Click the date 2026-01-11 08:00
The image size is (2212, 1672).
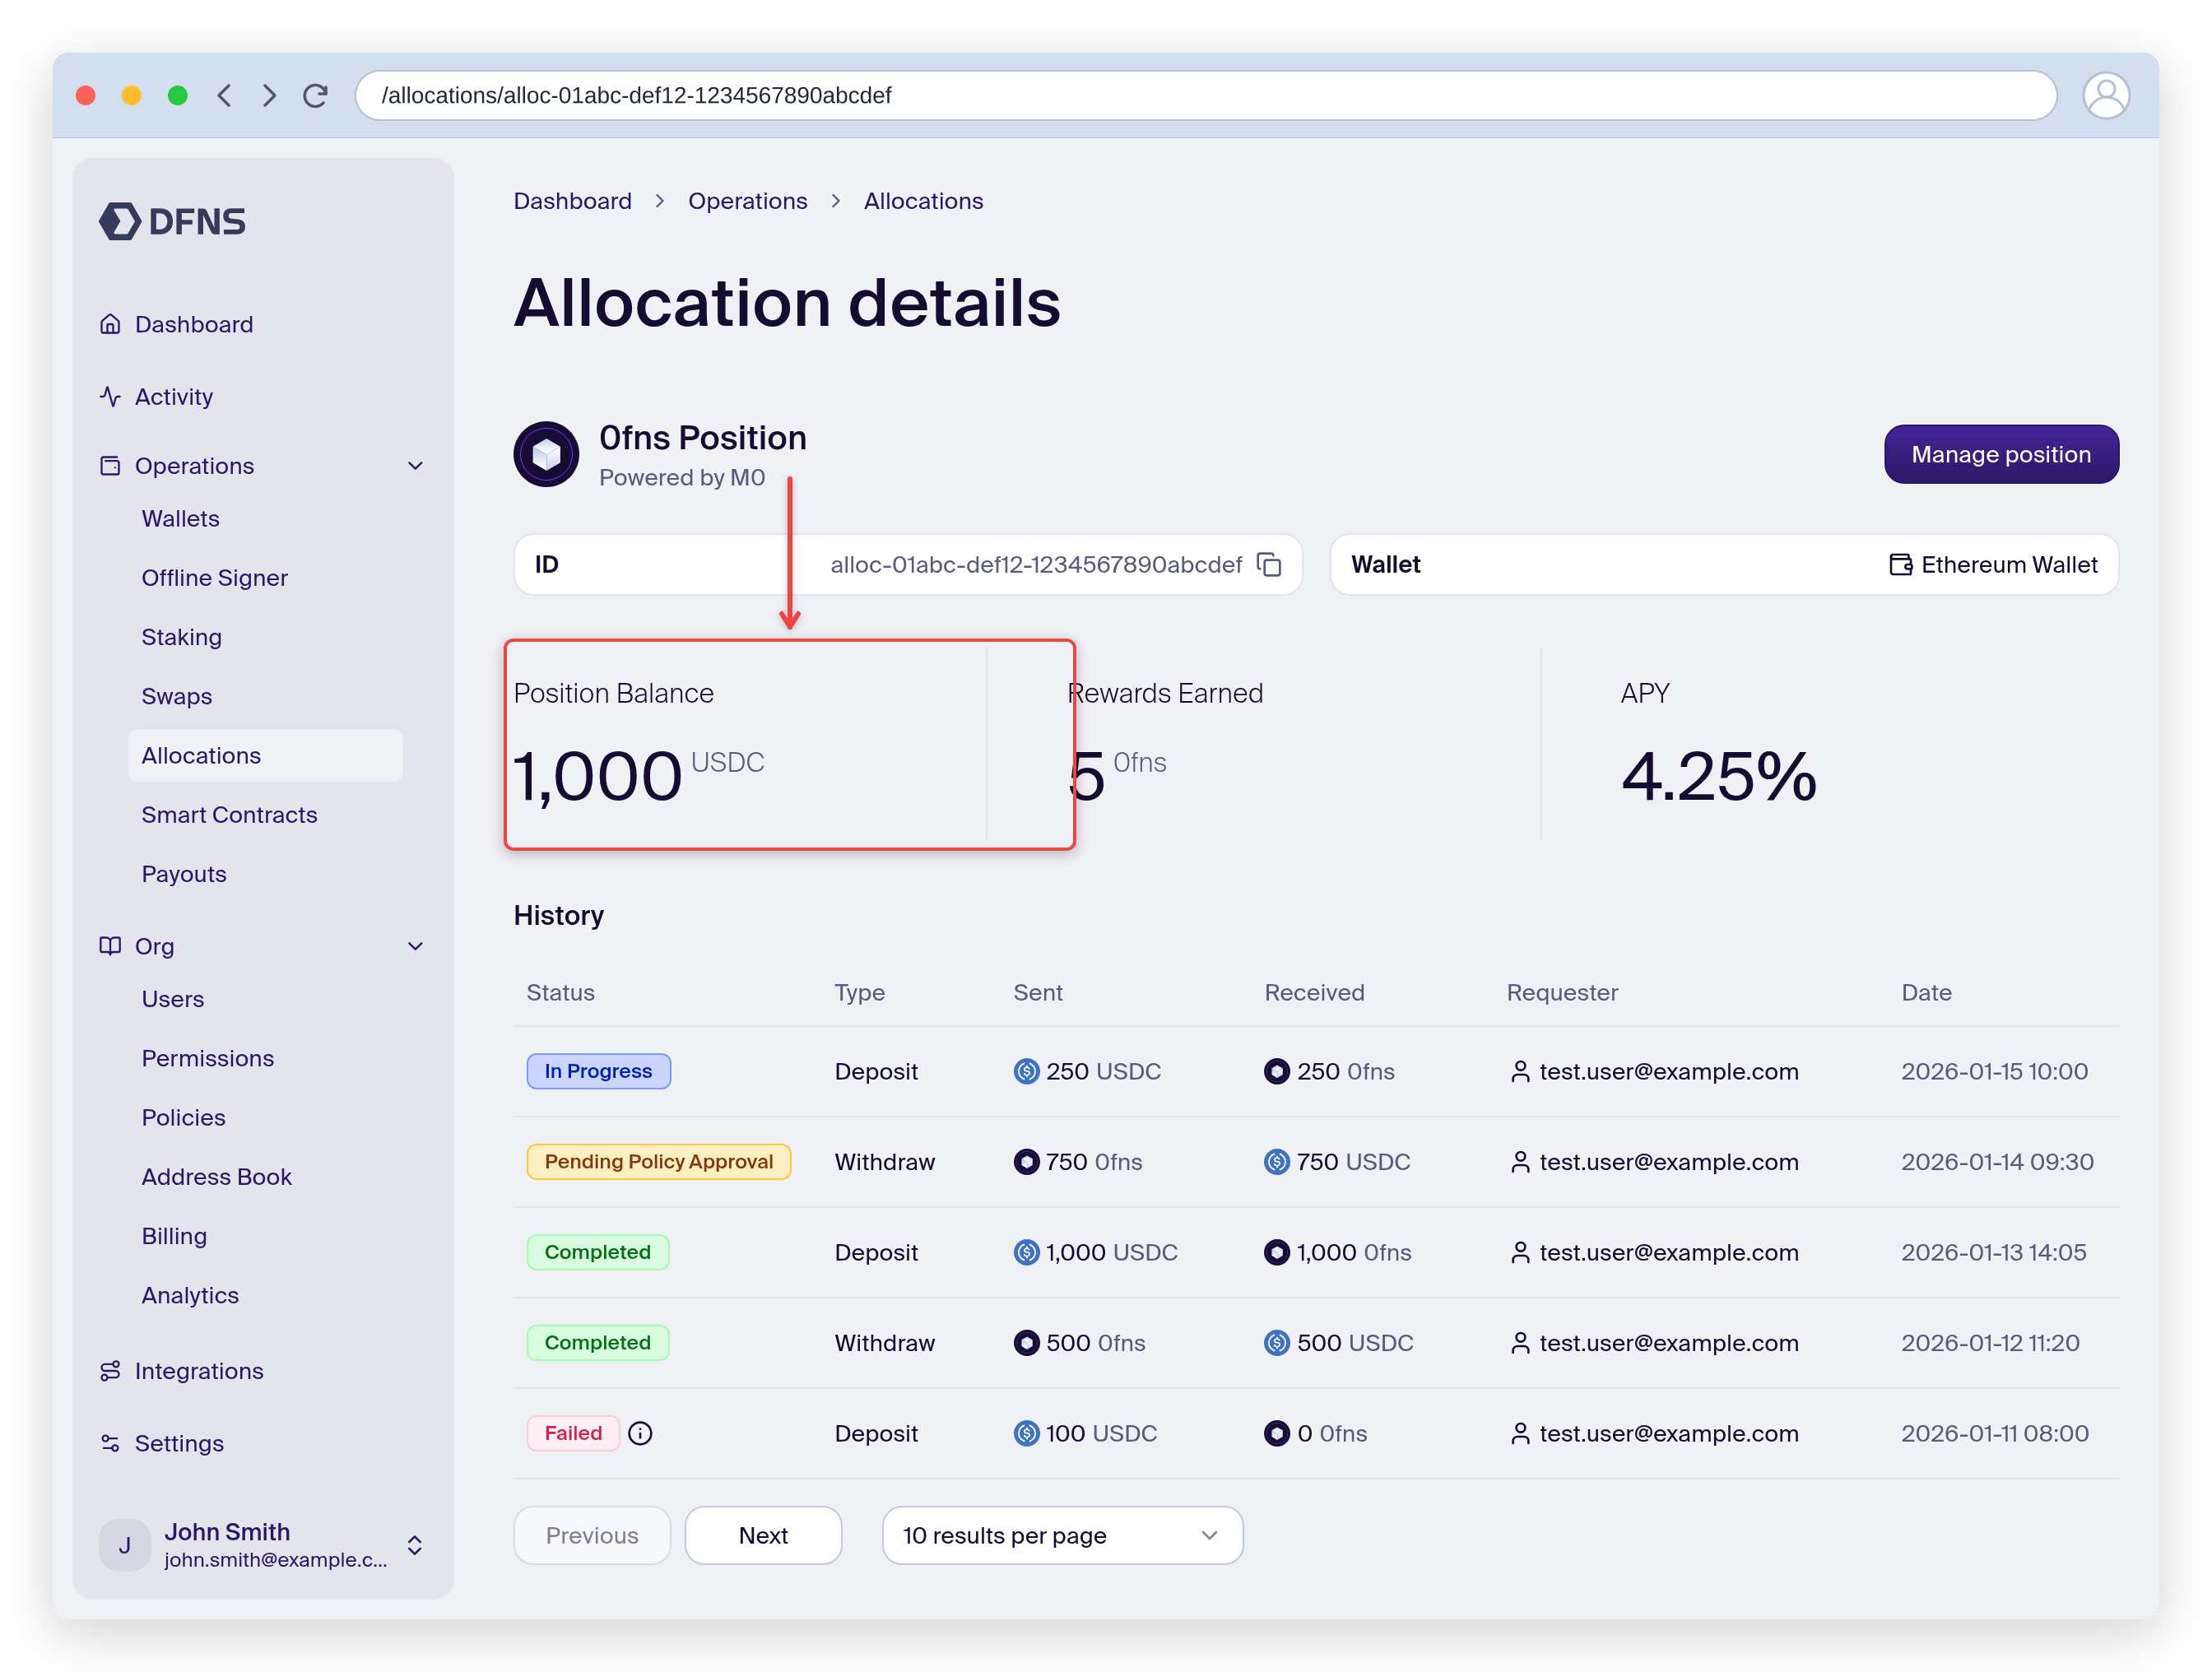point(1994,1433)
